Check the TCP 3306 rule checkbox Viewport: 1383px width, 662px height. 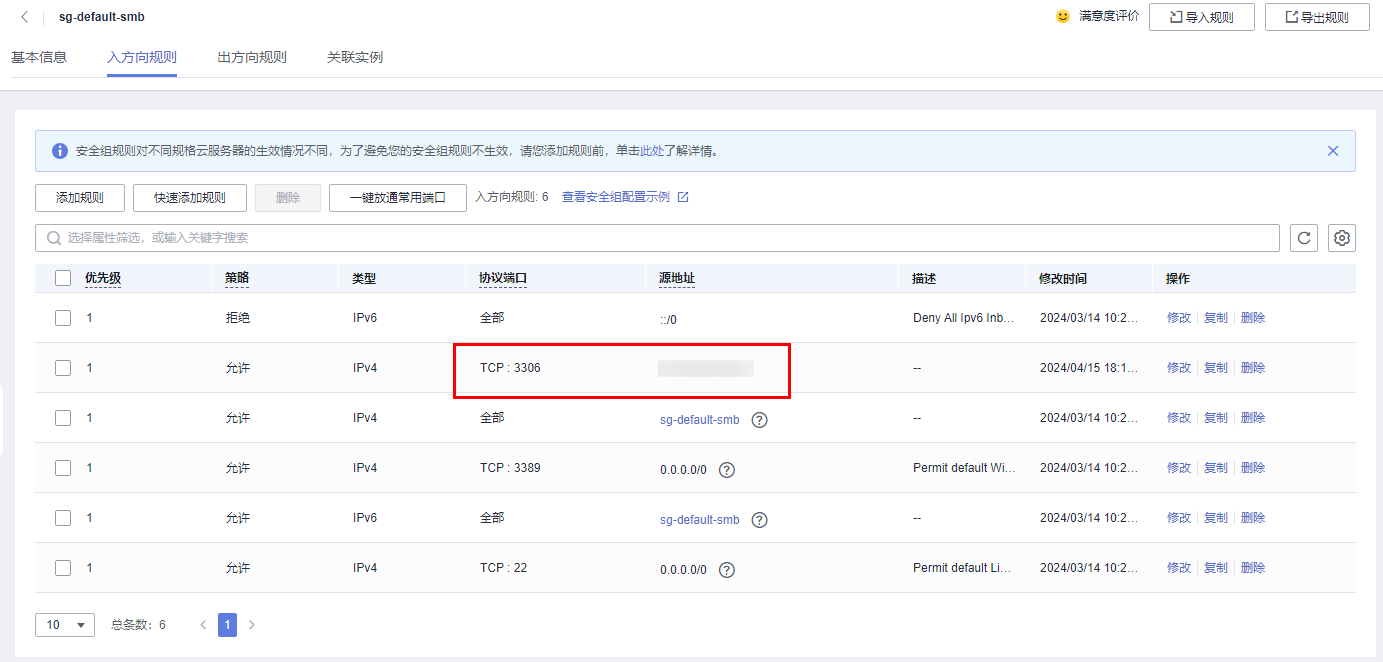[63, 368]
